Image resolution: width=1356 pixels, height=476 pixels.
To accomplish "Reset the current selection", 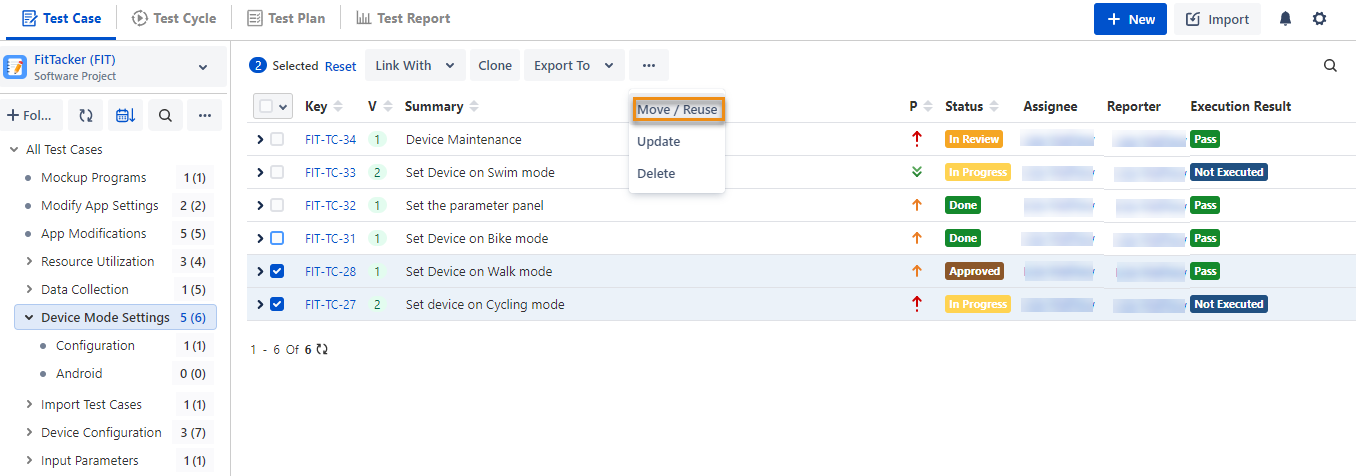I will (340, 66).
